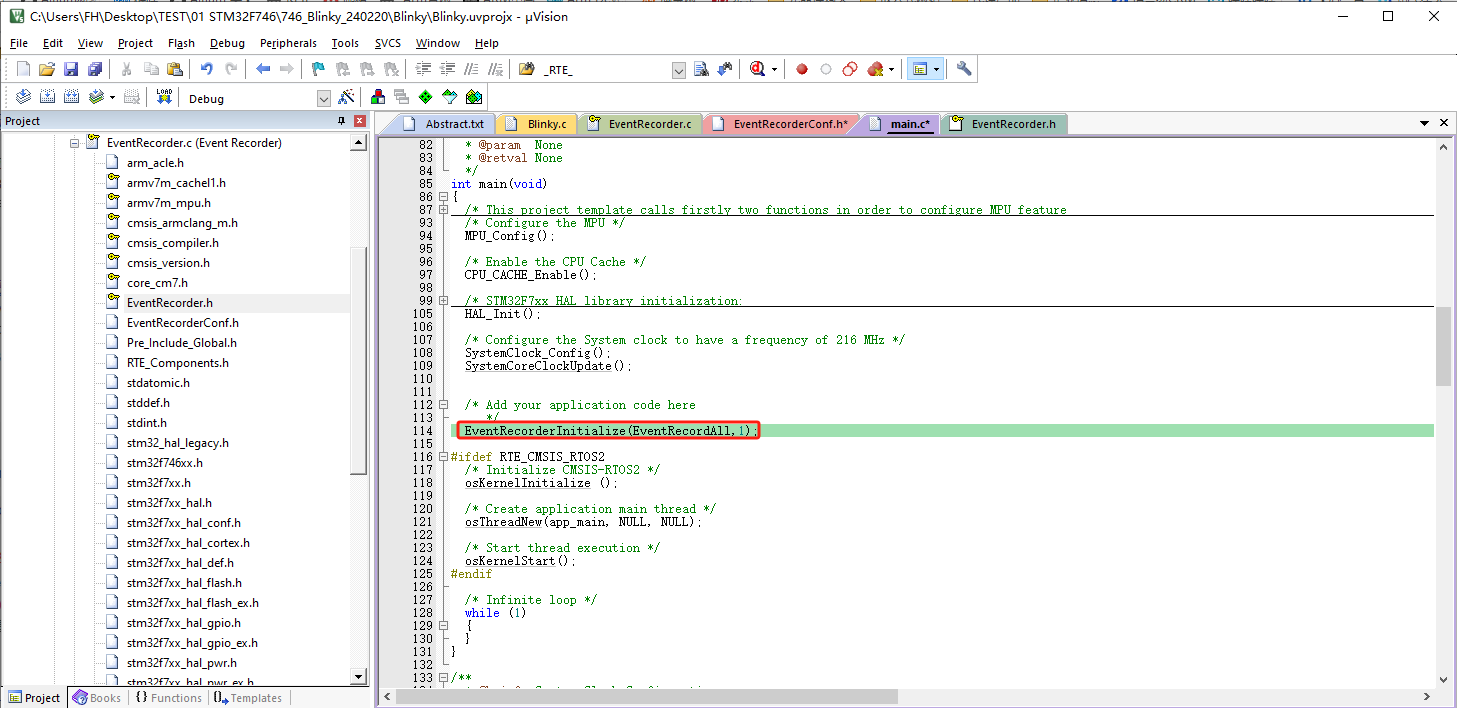Collapse the EventRecorder.c tree node
This screenshot has width=1457, height=708.
pos(74,143)
